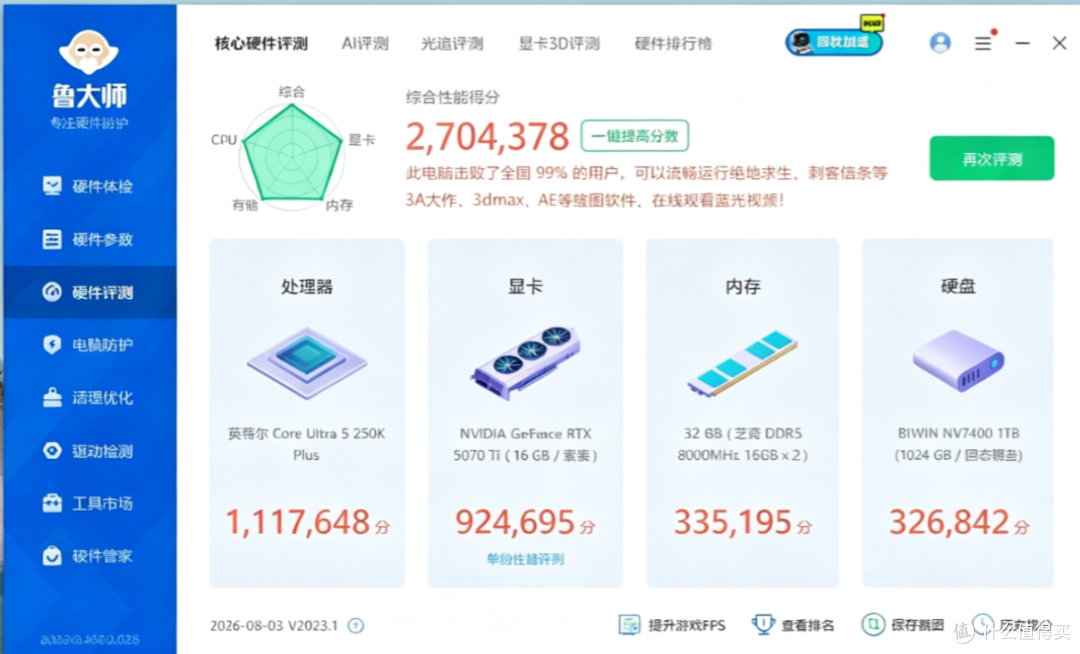Screen dimensions: 1080x654
Task: Select 硬件评测 in the sidebar
Action: click(x=89, y=292)
